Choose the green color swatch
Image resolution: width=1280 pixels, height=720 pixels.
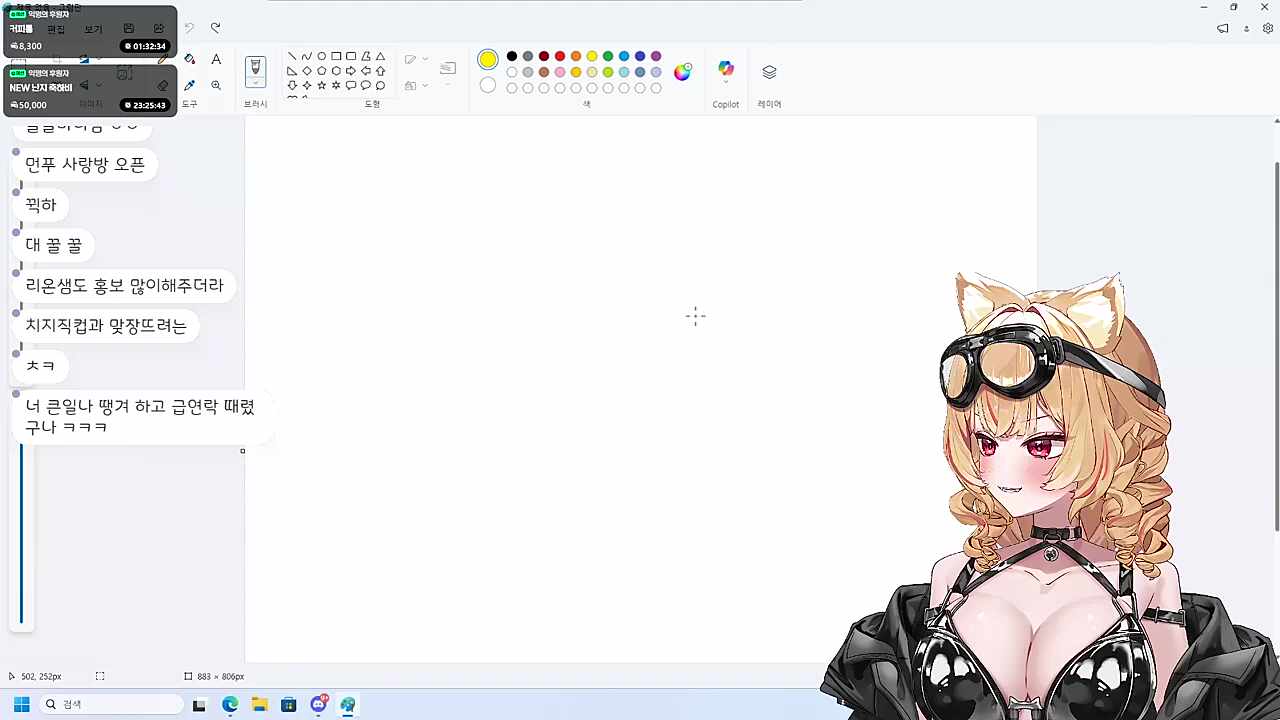[x=608, y=56]
